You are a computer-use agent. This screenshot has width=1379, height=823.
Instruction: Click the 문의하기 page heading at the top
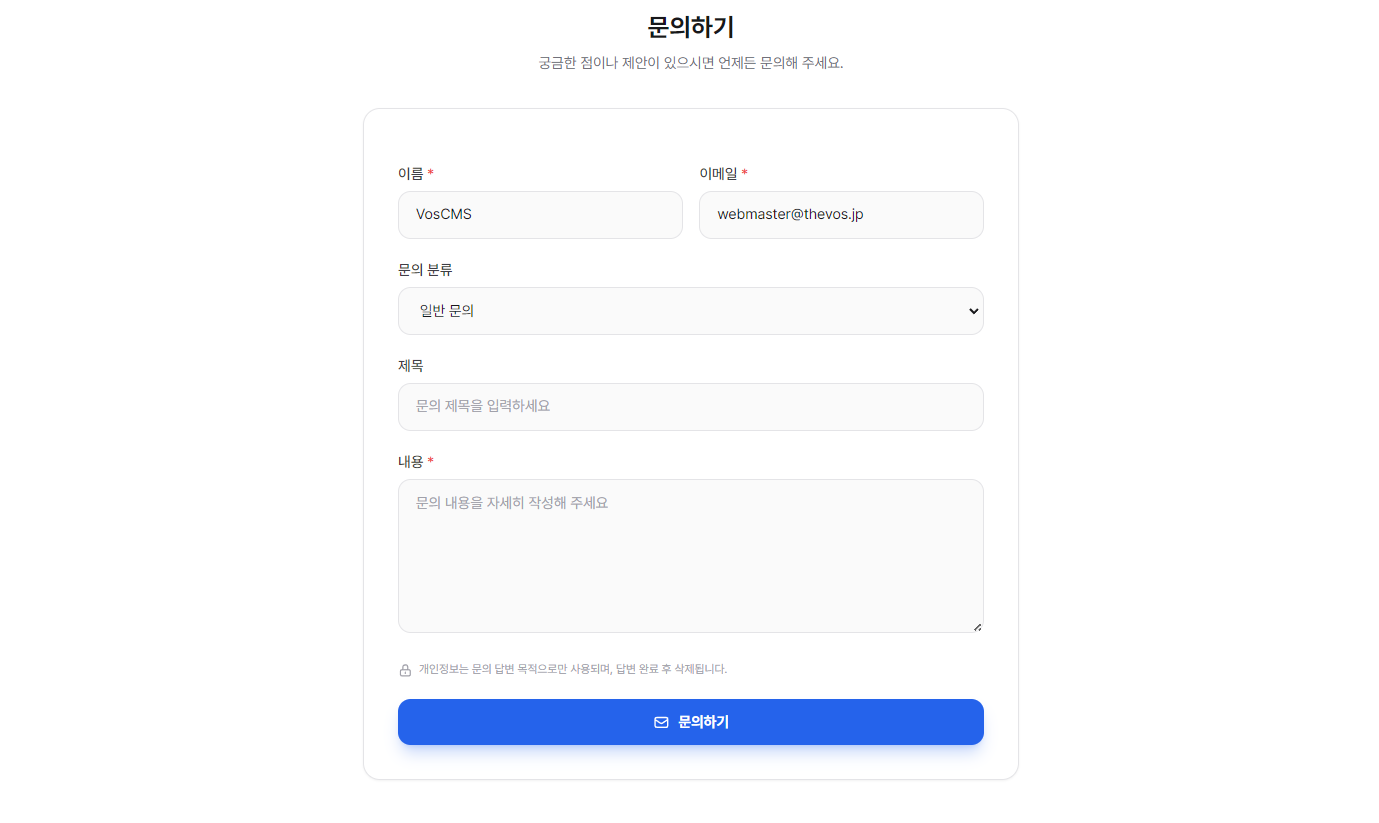coord(691,27)
